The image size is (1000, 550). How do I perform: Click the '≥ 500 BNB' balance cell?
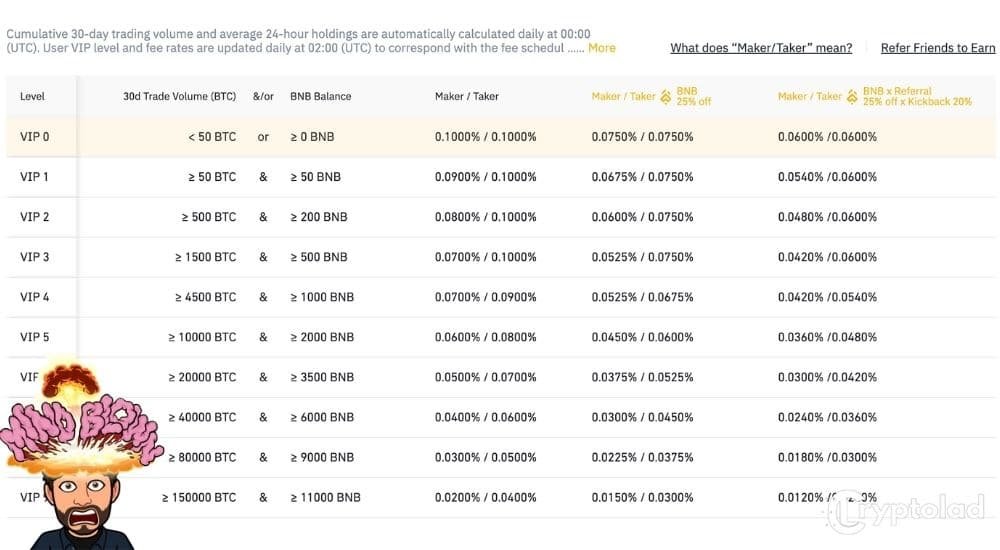319,257
